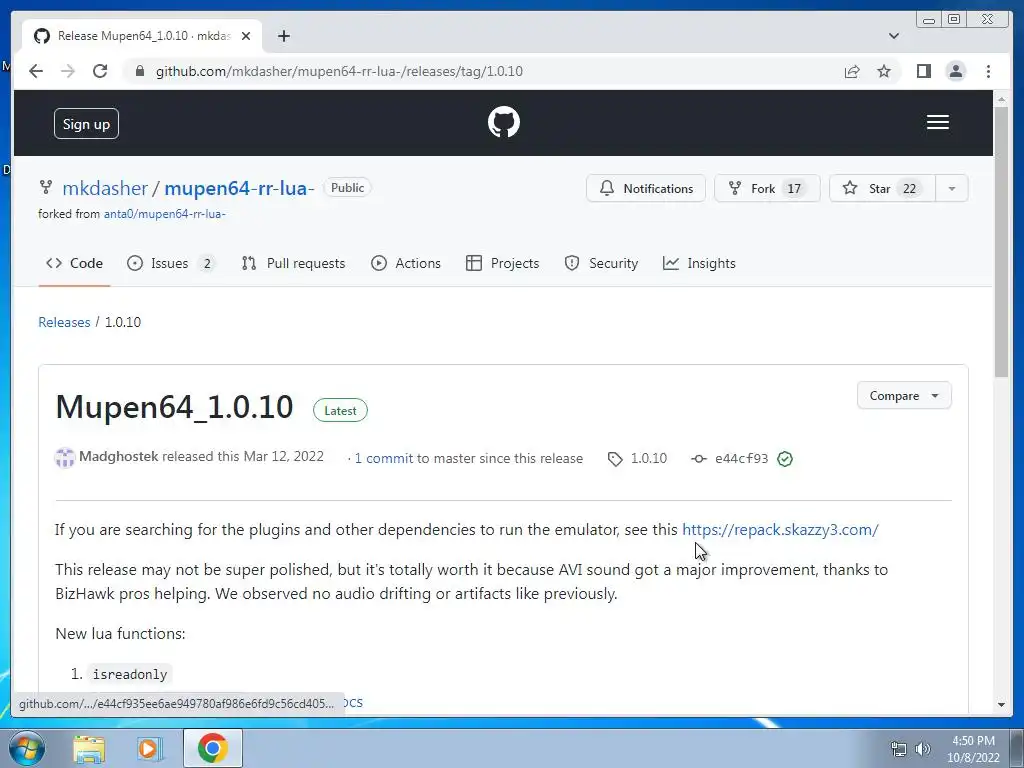Bookmark this page with star icon
Viewport: 1024px width, 768px height.
coord(884,71)
